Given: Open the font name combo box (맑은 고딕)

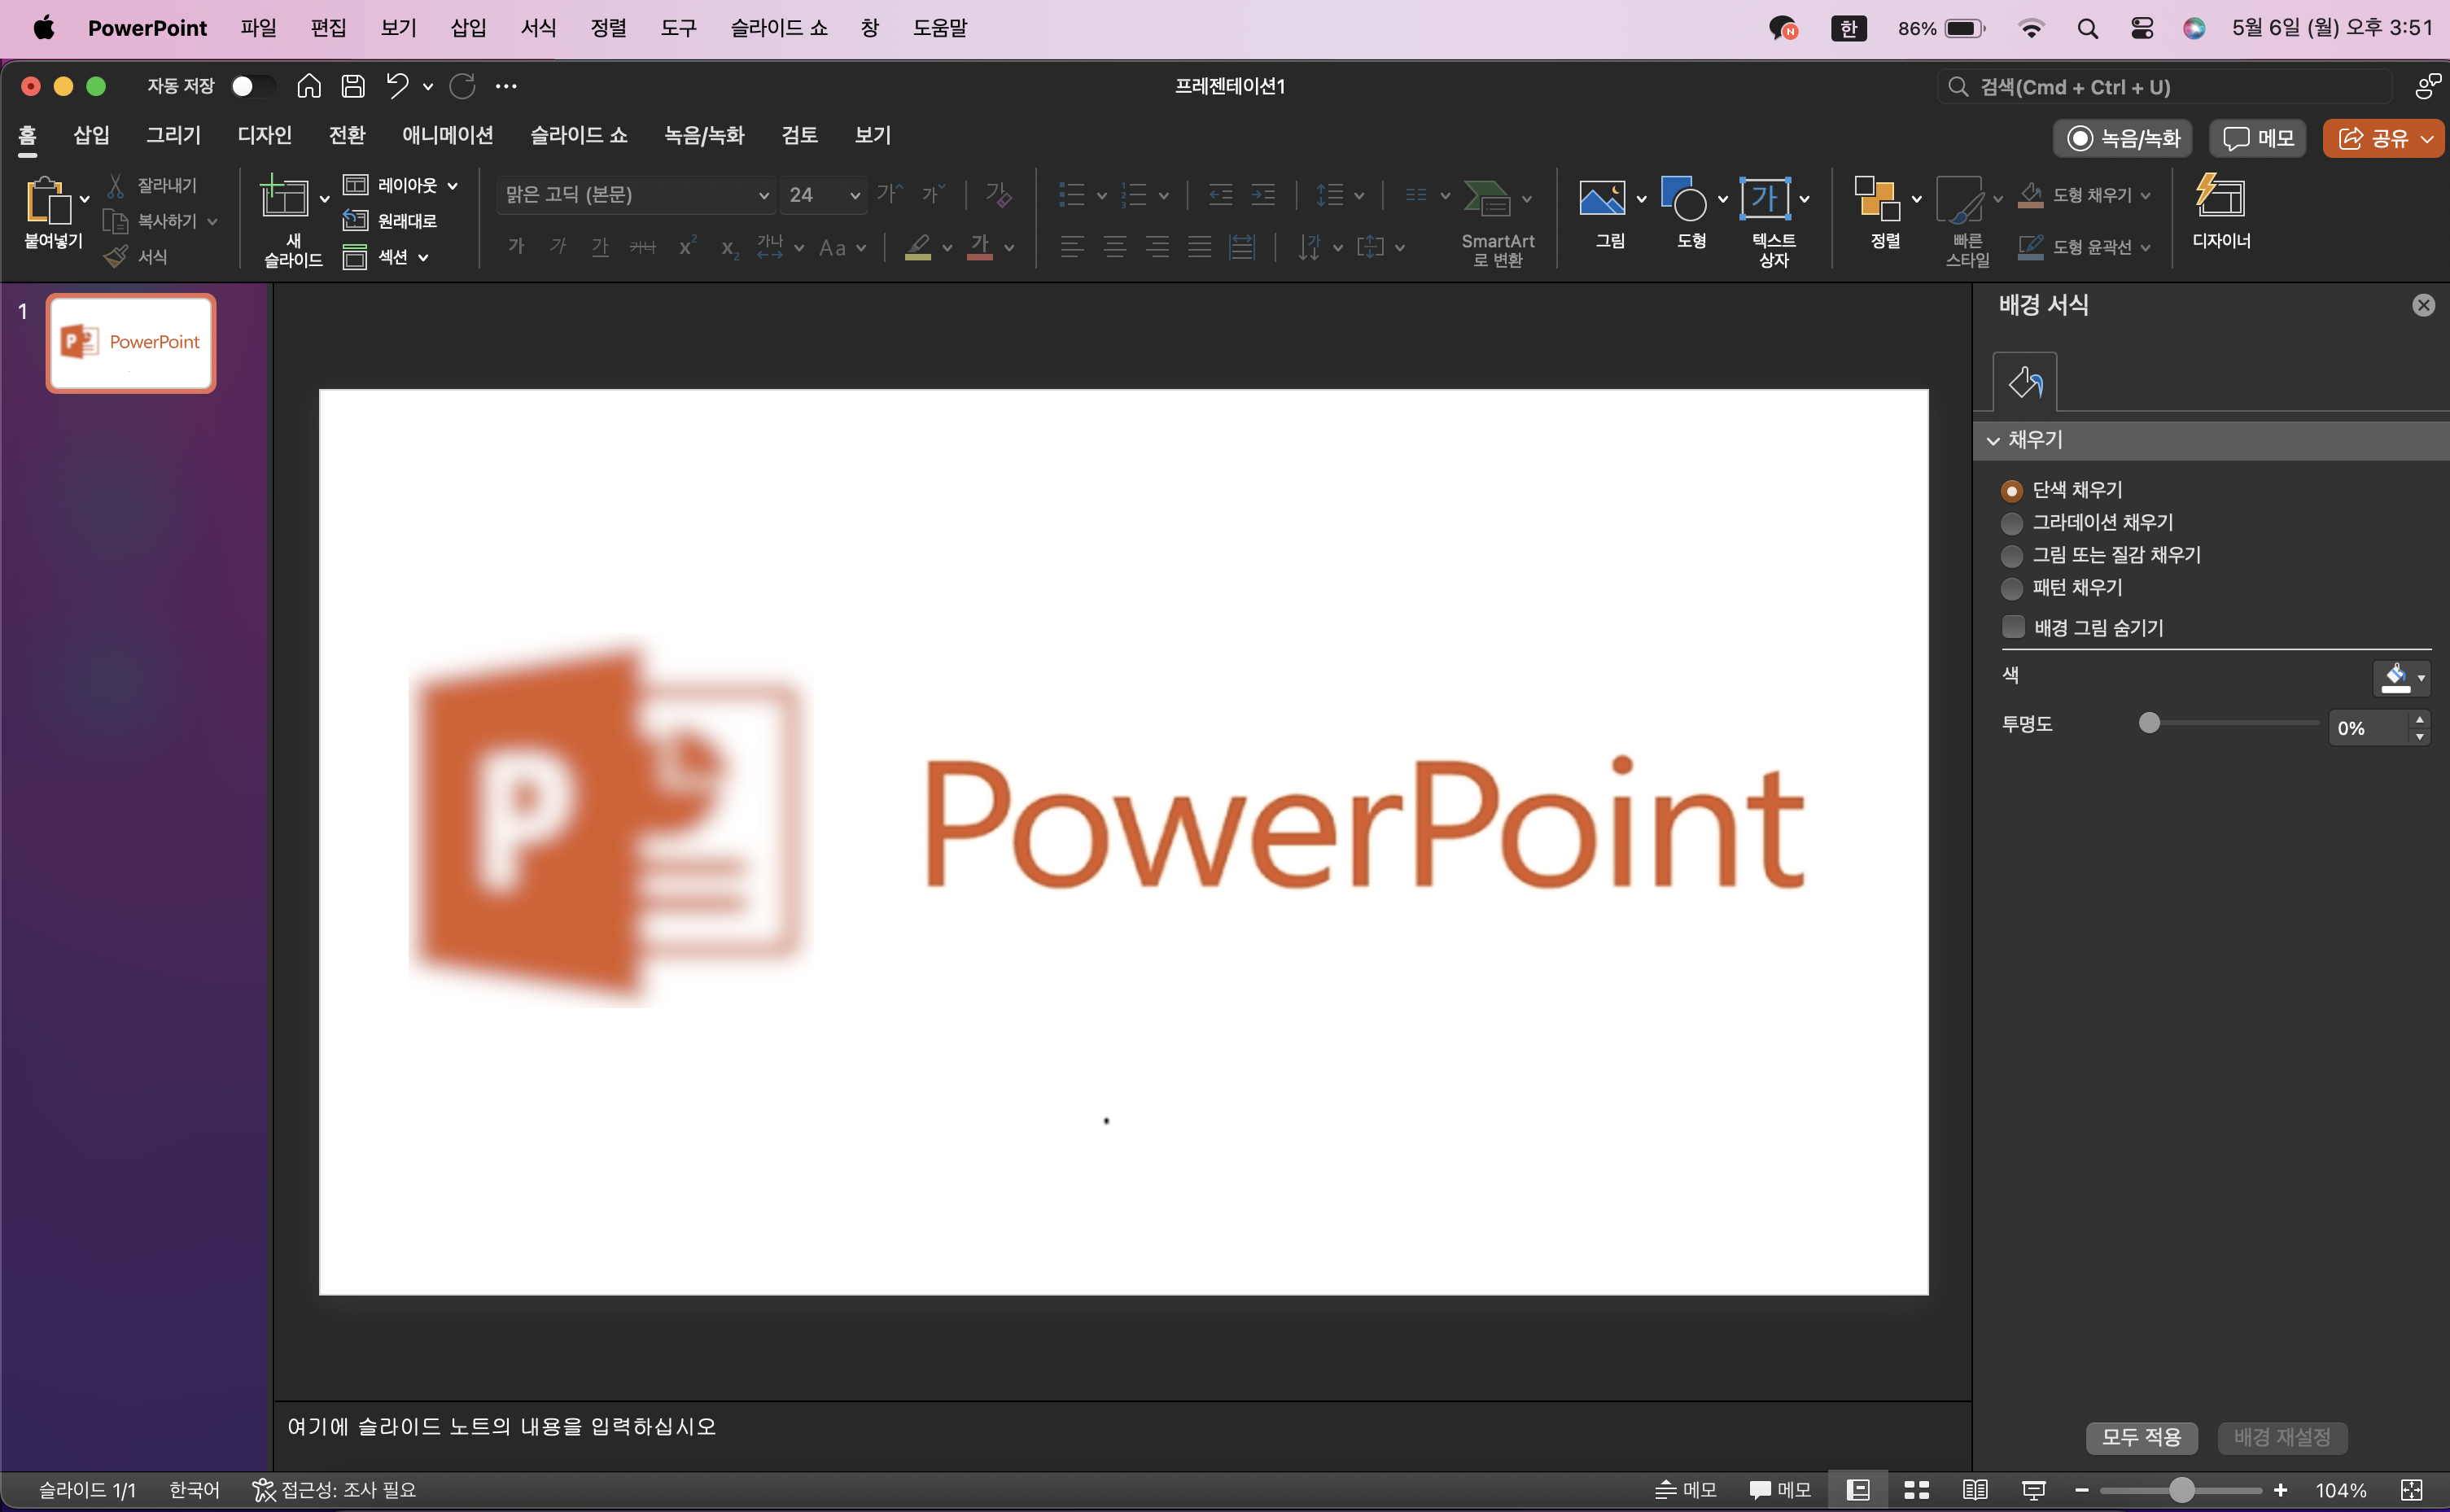Looking at the screenshot, I should click(x=636, y=195).
